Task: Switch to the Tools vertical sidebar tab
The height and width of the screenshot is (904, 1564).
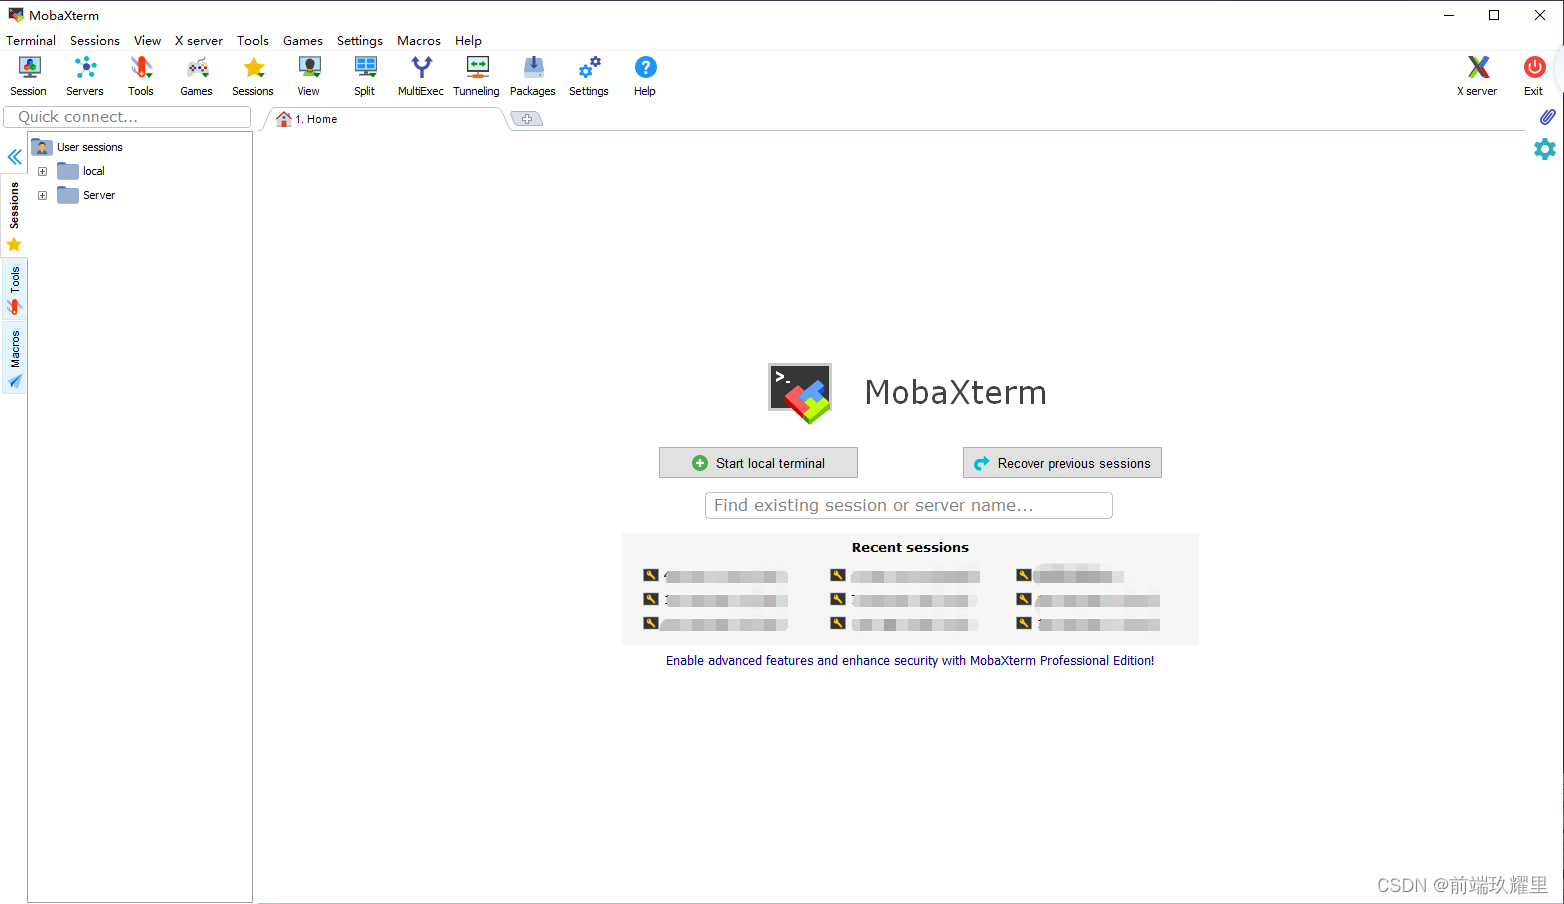Action: 14,290
